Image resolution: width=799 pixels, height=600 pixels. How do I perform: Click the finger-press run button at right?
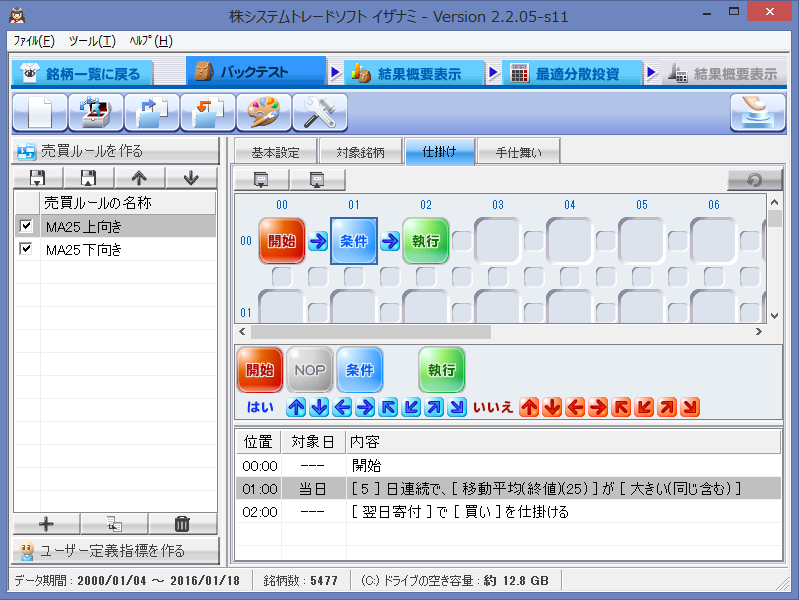[758, 112]
